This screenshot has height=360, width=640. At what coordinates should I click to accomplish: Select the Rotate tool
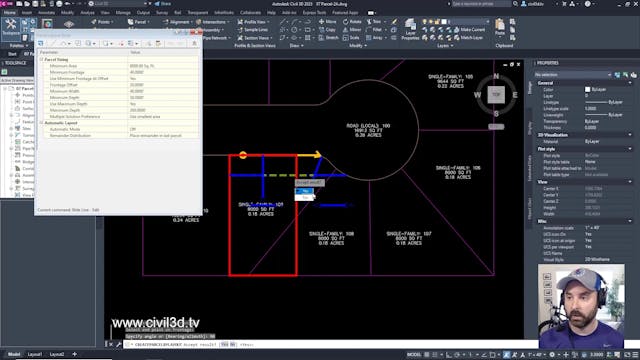click(x=352, y=22)
